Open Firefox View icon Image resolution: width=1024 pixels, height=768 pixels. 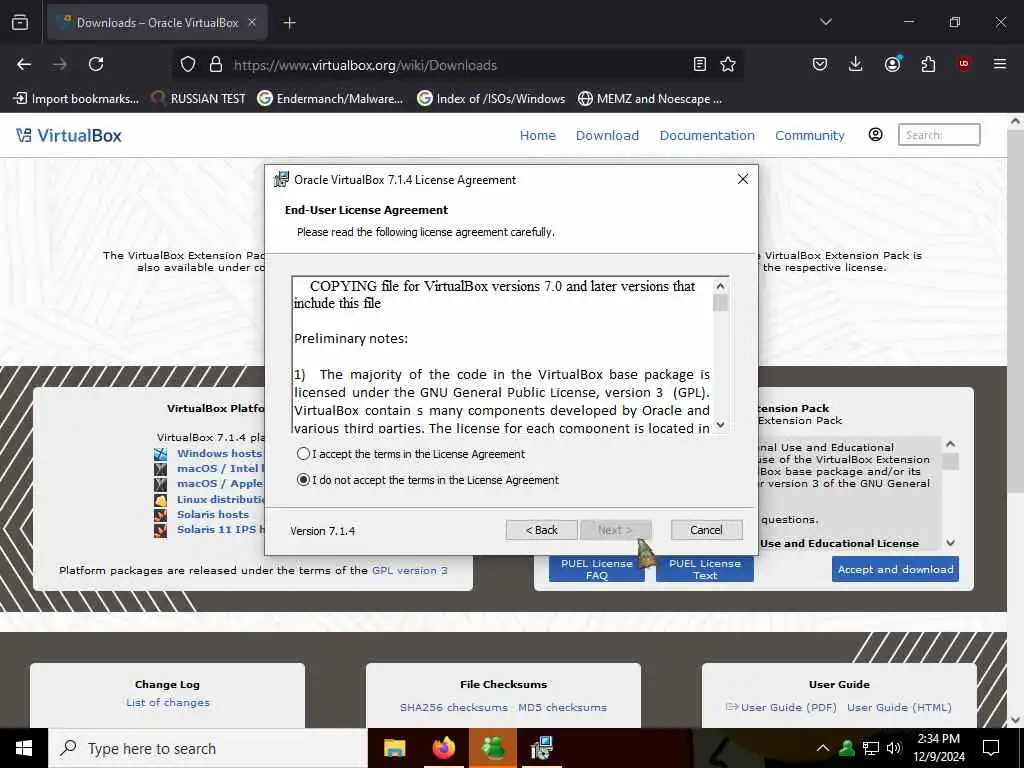coord(20,23)
